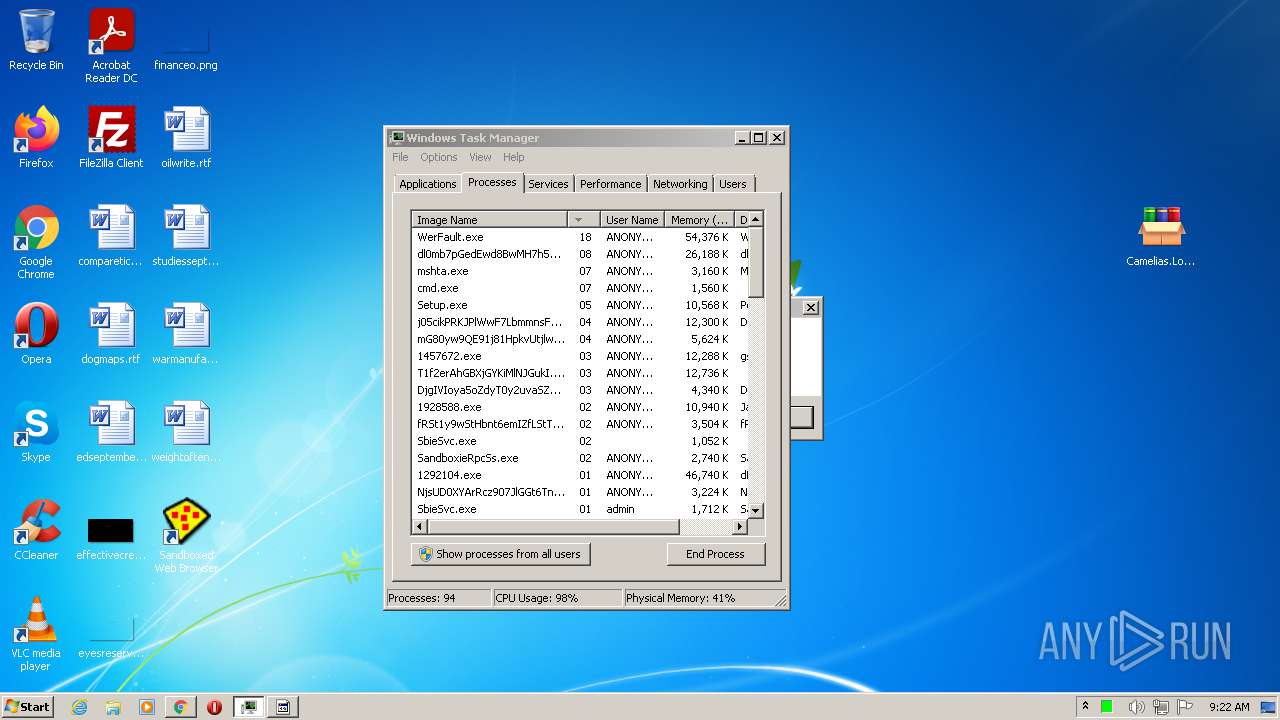Screen dimensions: 1280x720
Task: Open the Options menu in Task Manager
Action: click(438, 157)
